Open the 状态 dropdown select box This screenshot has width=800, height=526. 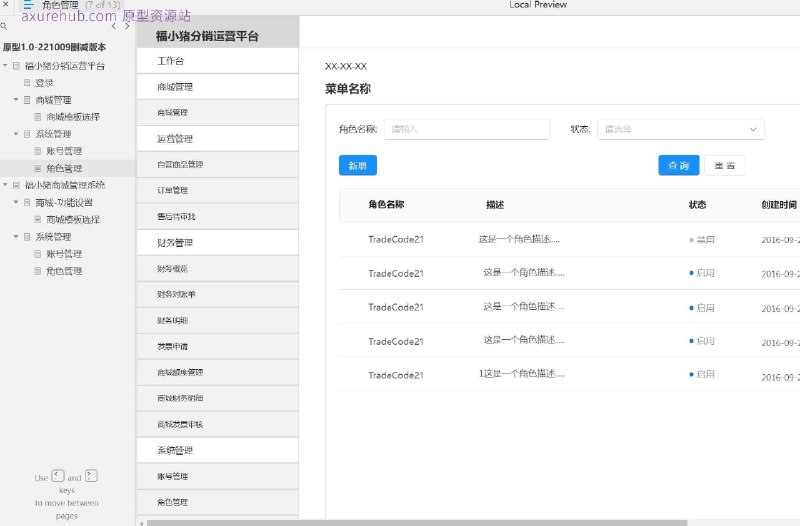[x=681, y=130]
